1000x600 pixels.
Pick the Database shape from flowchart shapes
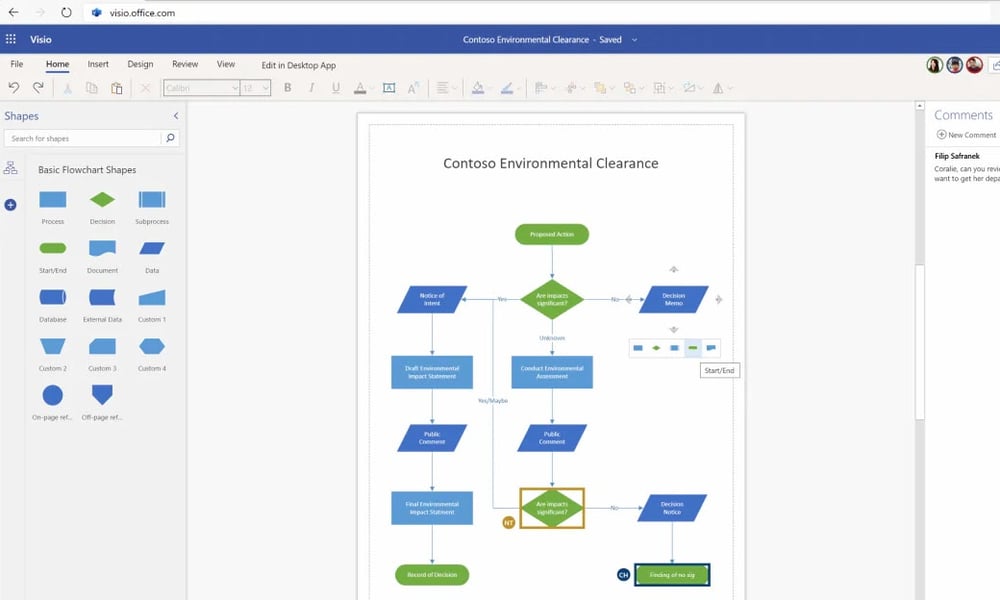[x=53, y=298]
